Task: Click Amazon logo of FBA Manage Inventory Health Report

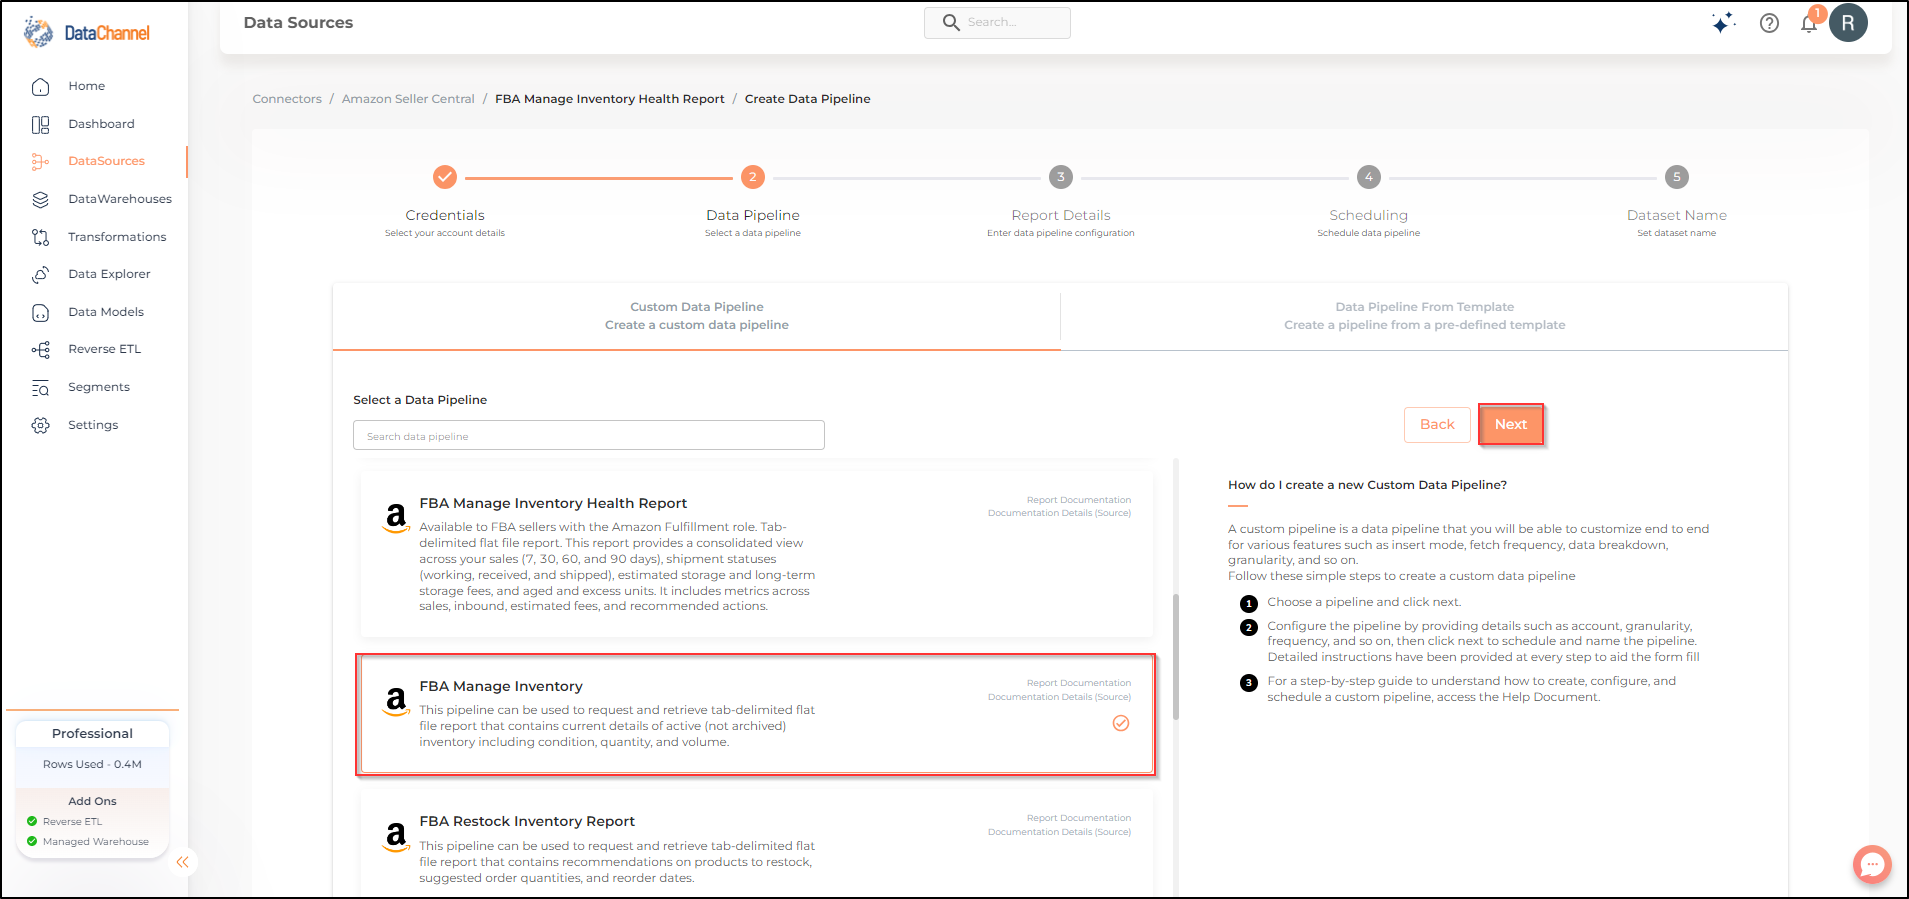Action: pyautogui.click(x=396, y=517)
